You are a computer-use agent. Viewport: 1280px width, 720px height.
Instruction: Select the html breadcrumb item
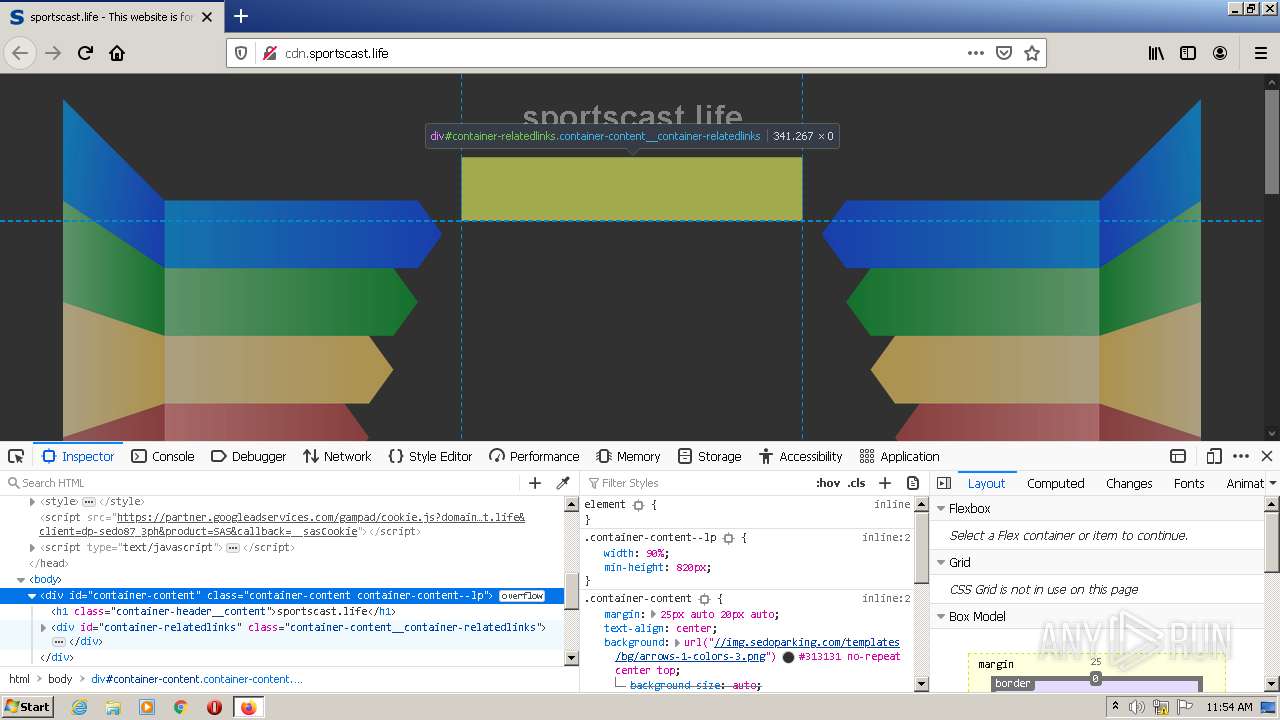pos(19,679)
